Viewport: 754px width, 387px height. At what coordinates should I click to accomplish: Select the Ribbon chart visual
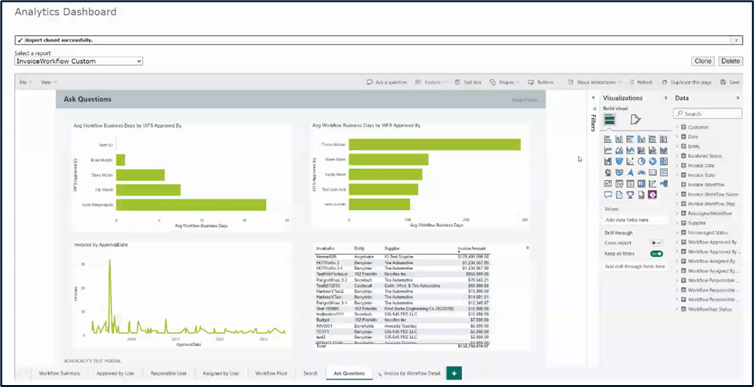tap(664, 150)
